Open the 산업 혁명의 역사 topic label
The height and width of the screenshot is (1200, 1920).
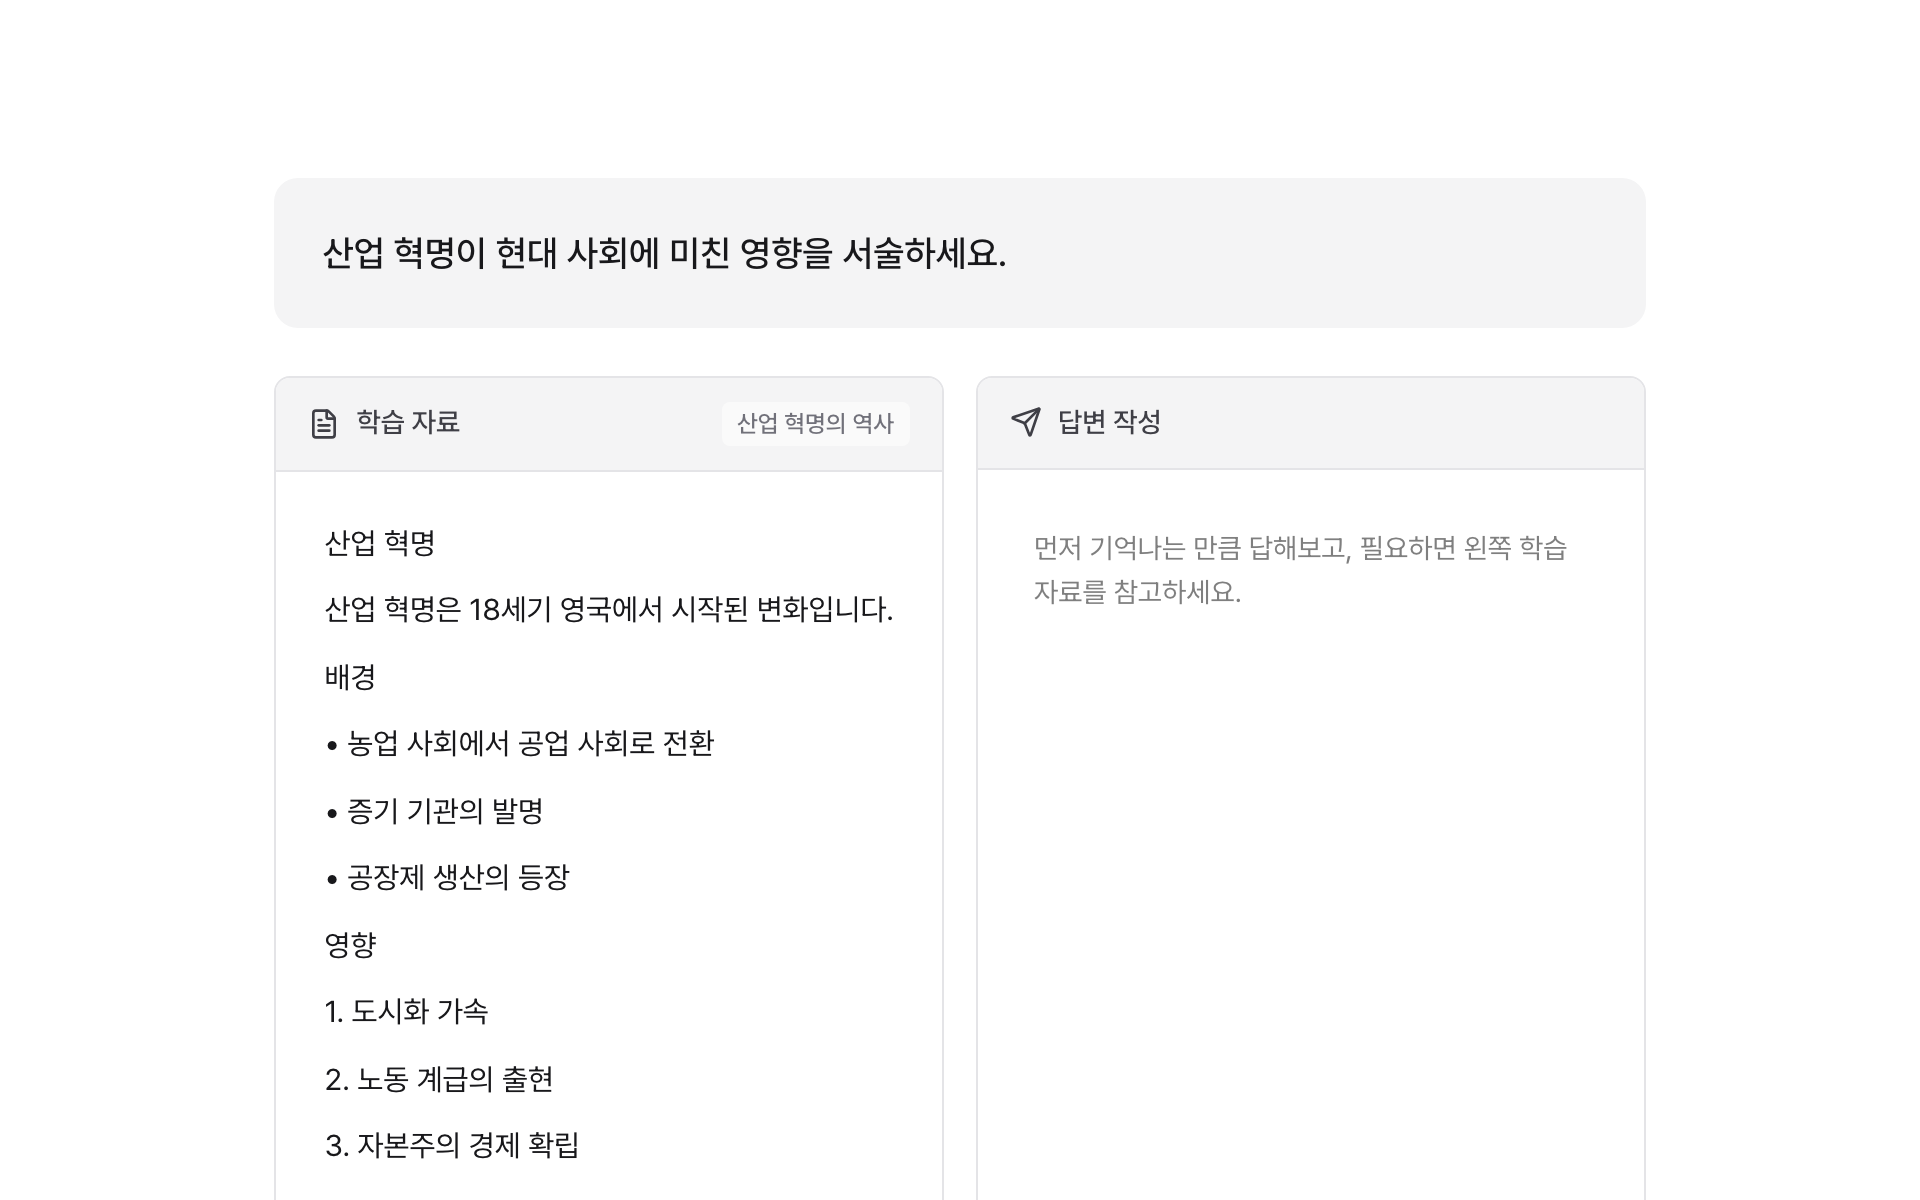point(815,423)
